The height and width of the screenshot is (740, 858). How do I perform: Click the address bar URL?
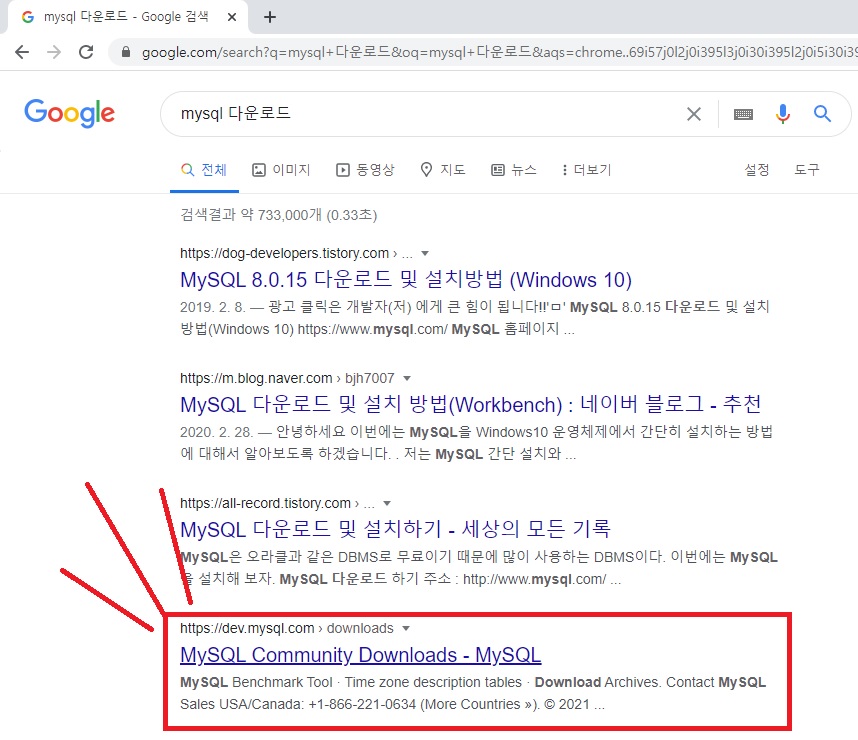pyautogui.click(x=499, y=52)
